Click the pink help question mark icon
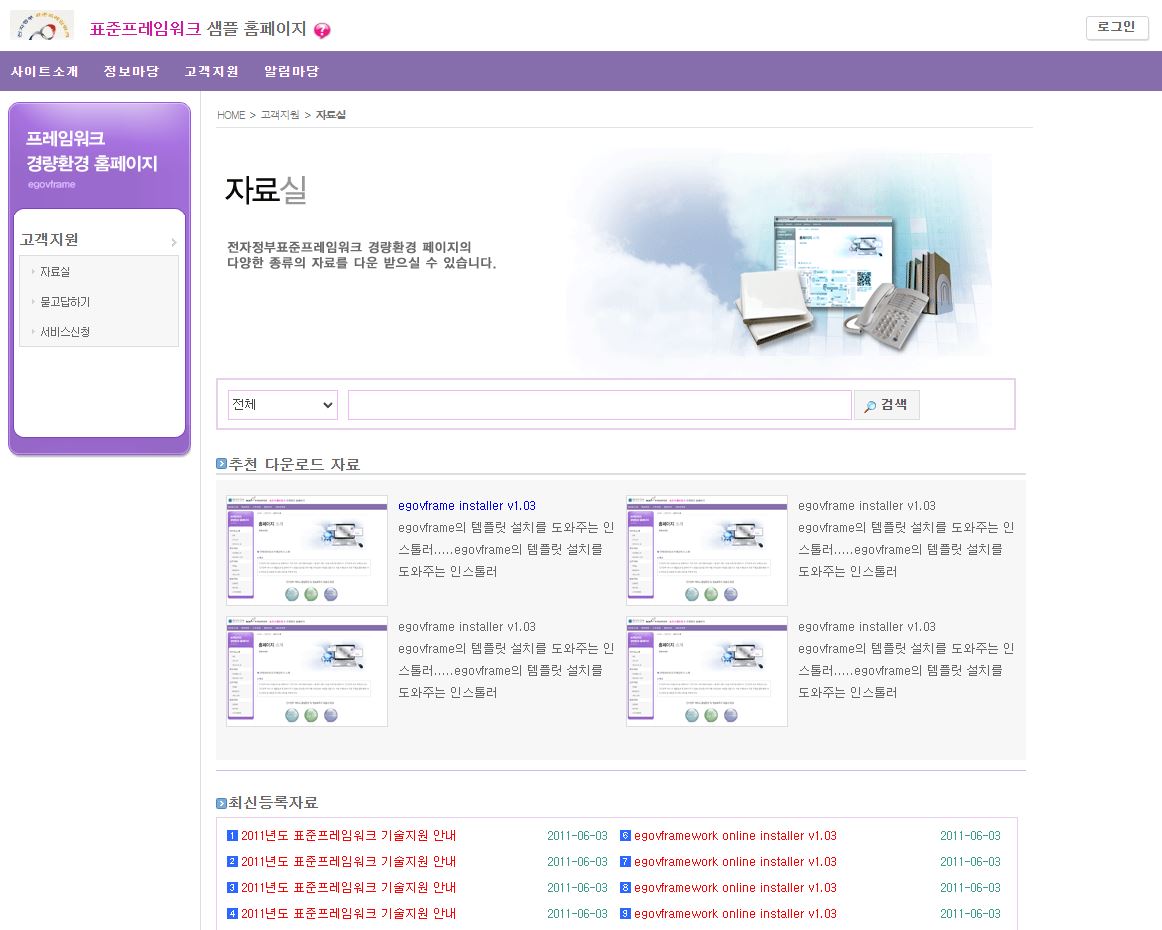This screenshot has width=1162, height=930. (x=322, y=31)
